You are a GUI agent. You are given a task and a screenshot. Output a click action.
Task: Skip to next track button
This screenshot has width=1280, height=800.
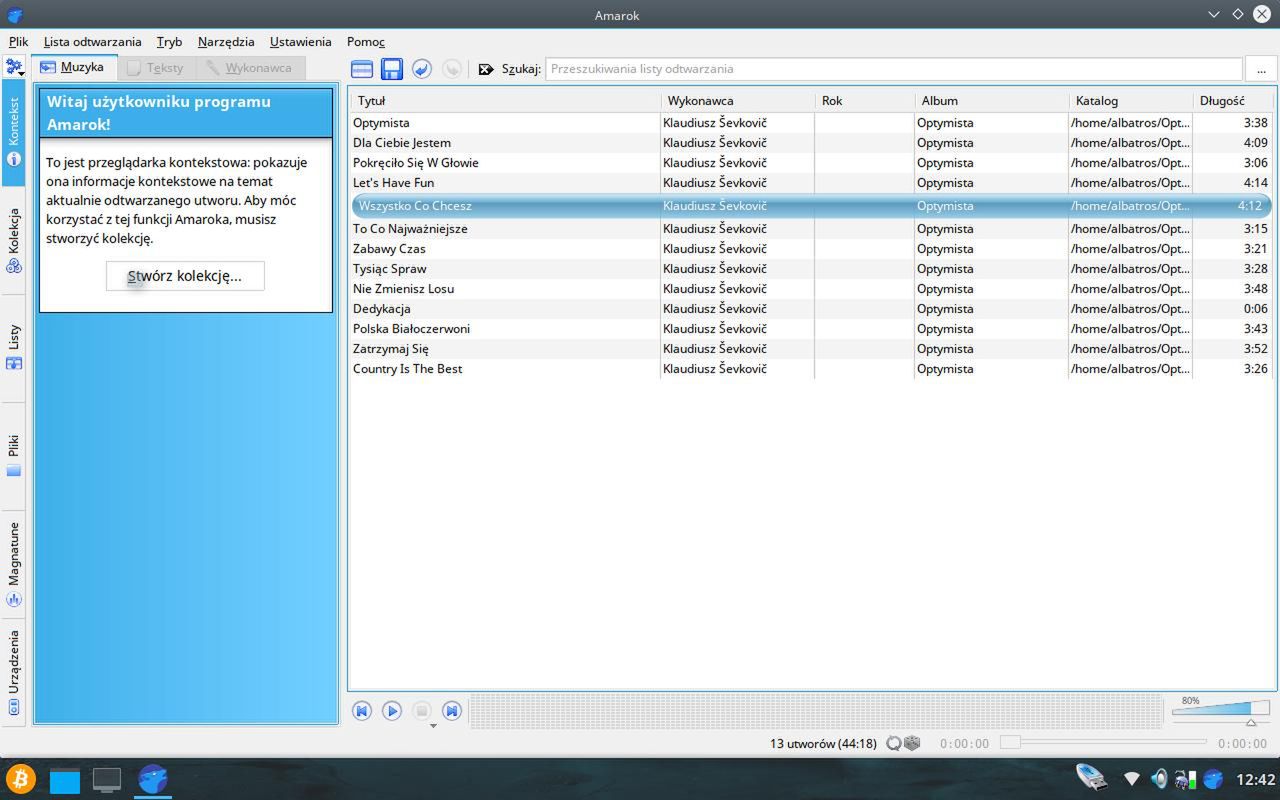[x=452, y=711]
